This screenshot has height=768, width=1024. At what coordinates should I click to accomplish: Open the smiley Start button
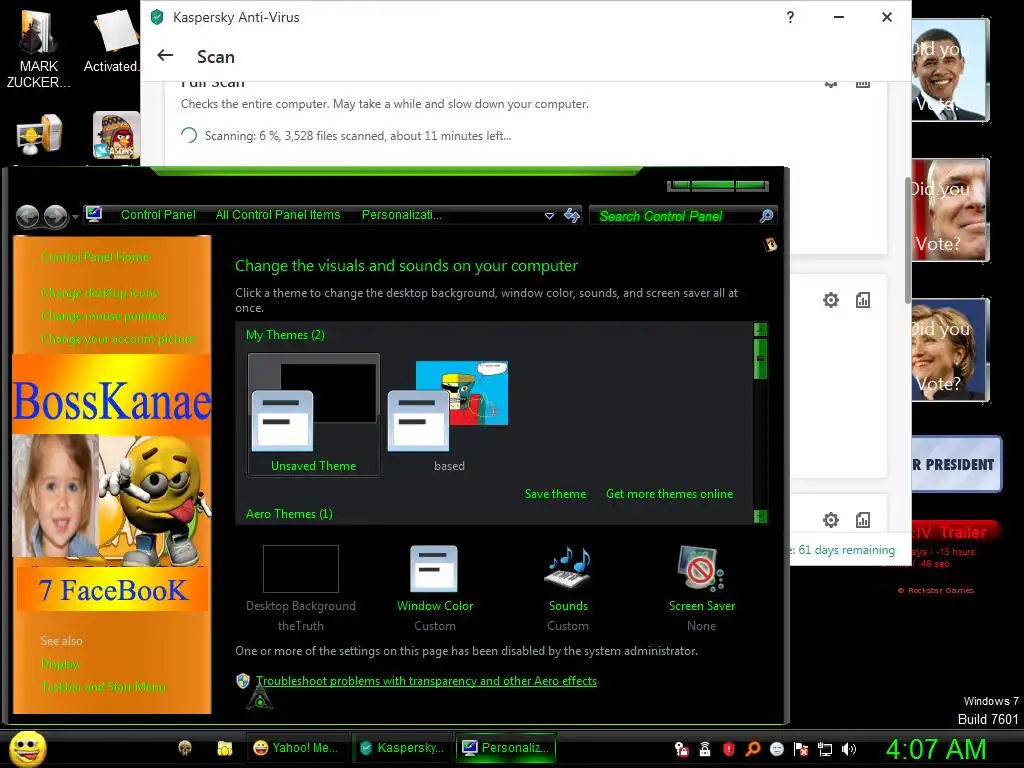pyautogui.click(x=28, y=748)
